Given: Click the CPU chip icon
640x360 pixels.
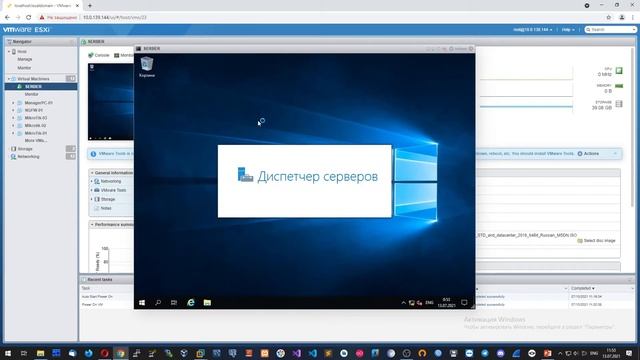Looking at the screenshot, I should tap(619, 71).
